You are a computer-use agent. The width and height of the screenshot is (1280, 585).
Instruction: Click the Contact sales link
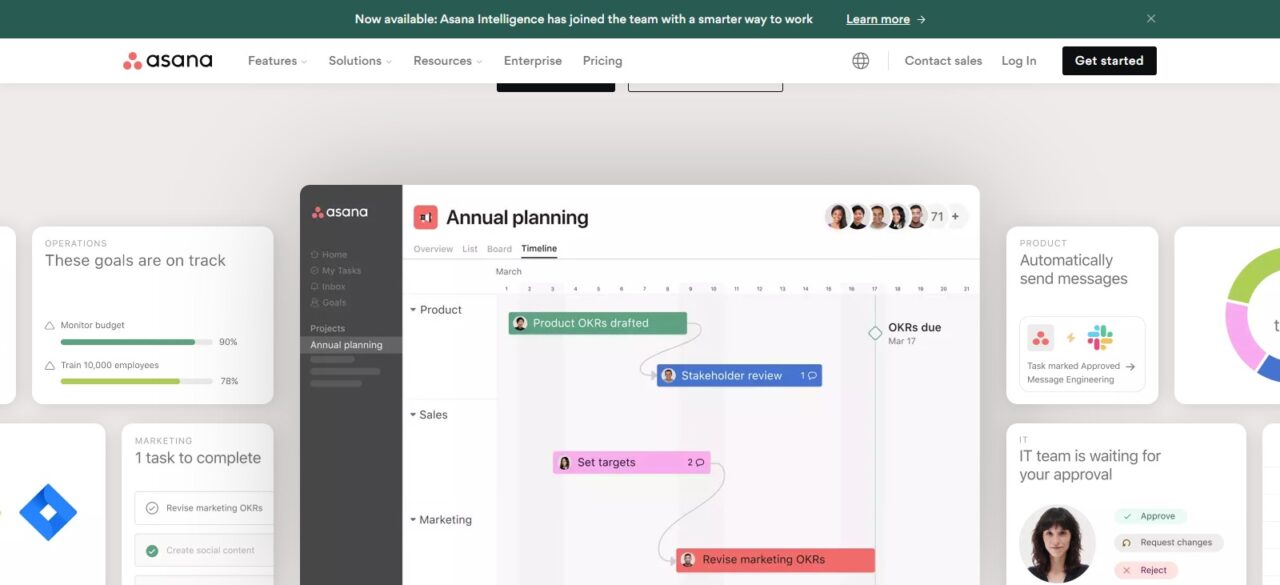[943, 61]
